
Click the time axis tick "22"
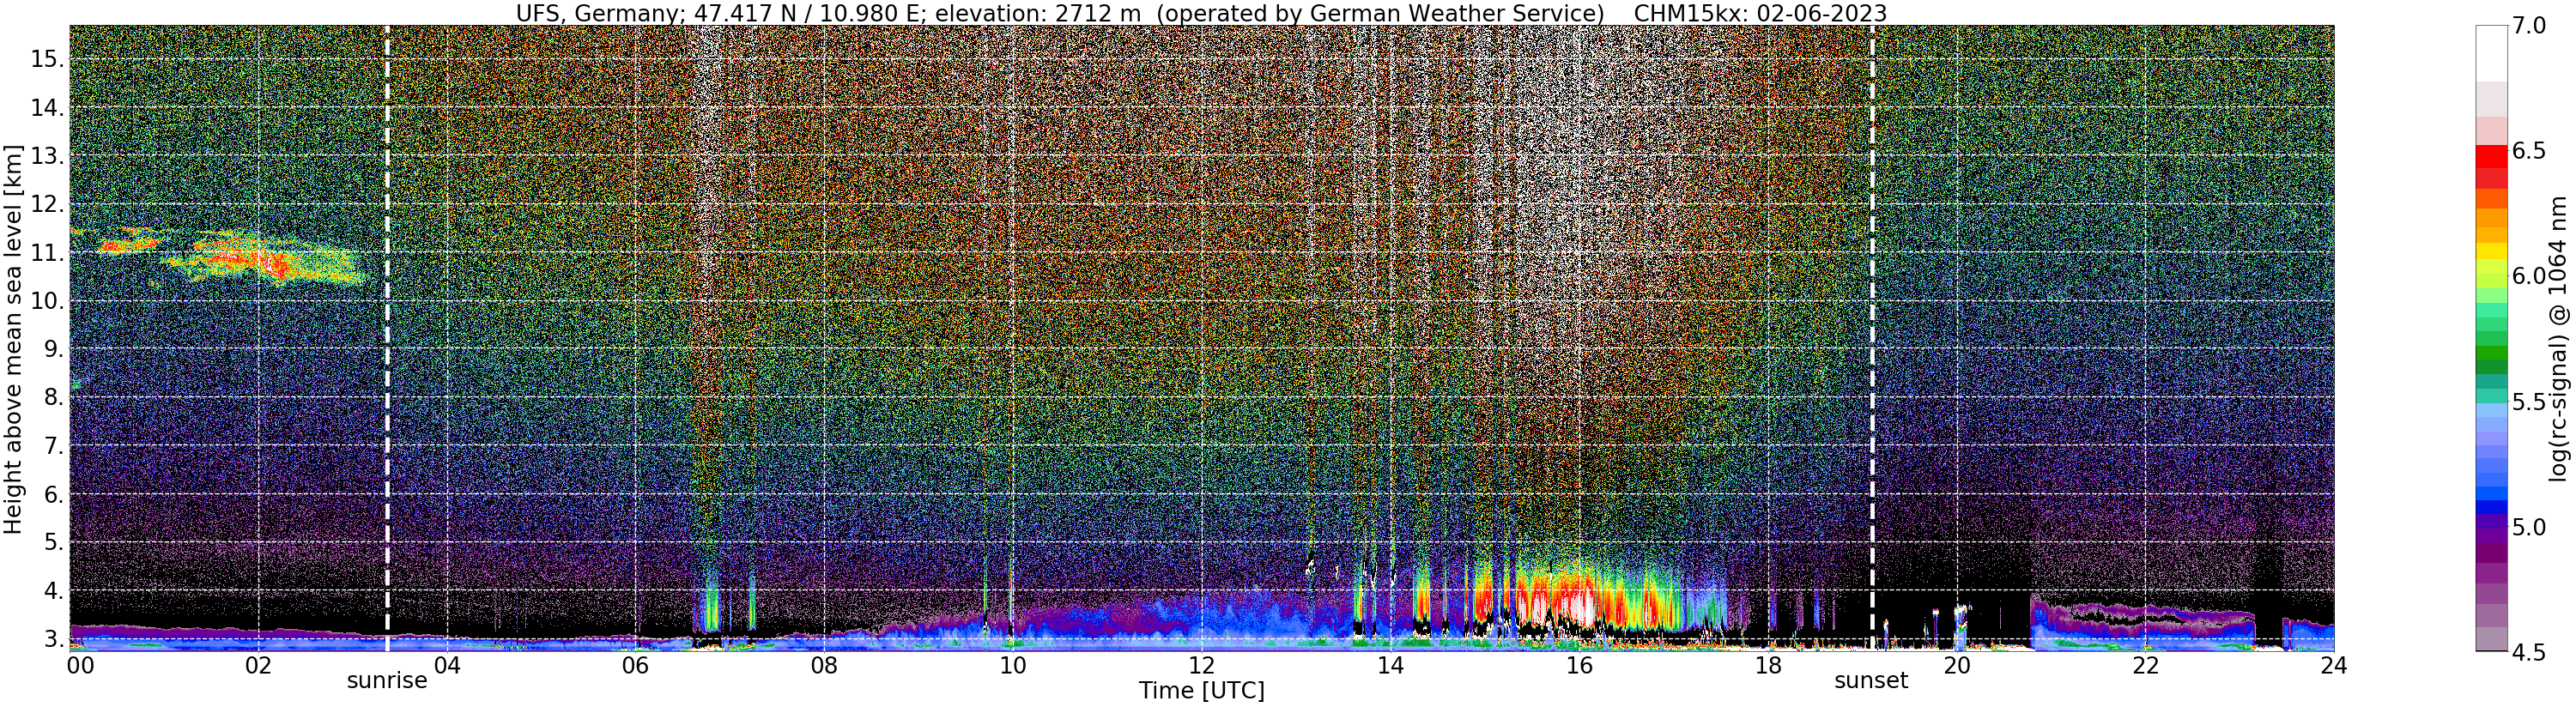point(2146,665)
